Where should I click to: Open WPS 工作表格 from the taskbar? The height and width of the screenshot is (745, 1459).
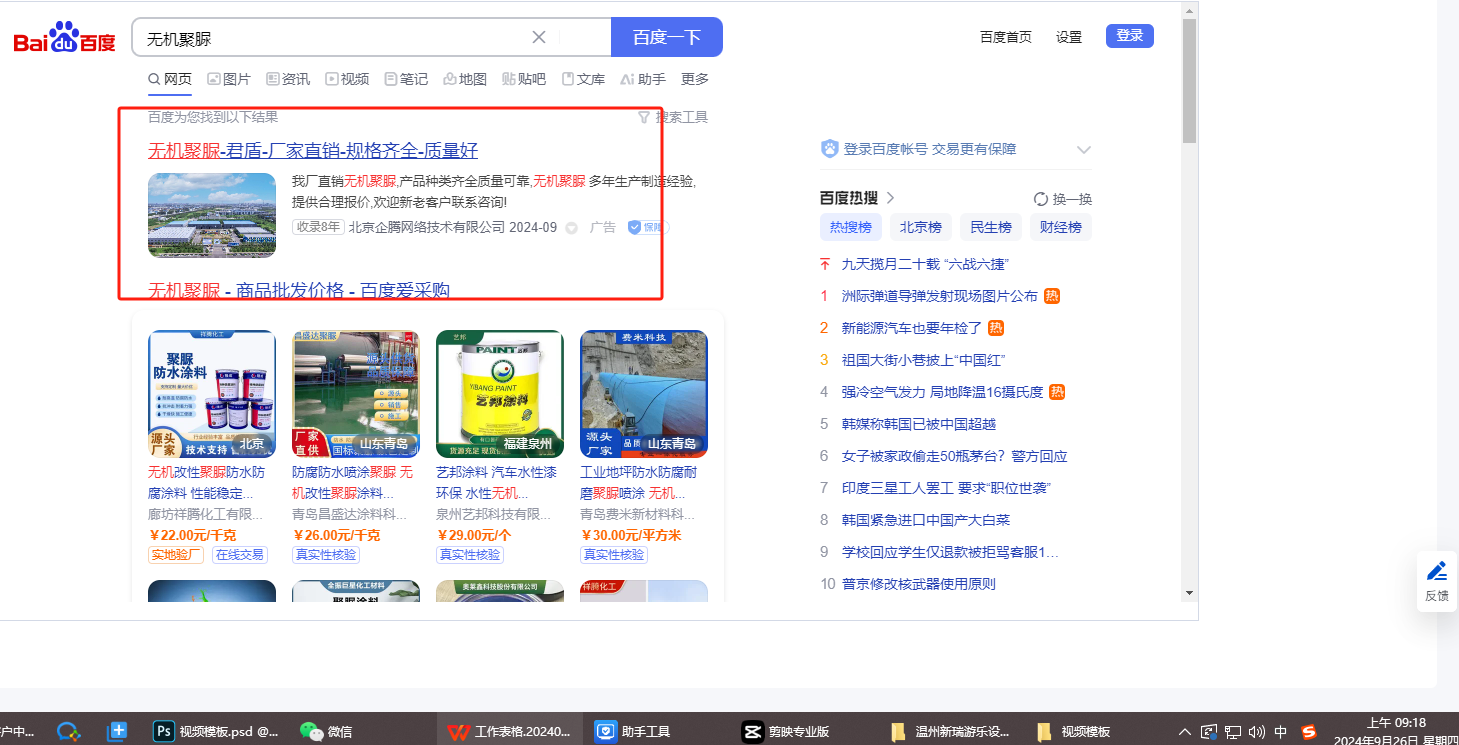(510, 731)
